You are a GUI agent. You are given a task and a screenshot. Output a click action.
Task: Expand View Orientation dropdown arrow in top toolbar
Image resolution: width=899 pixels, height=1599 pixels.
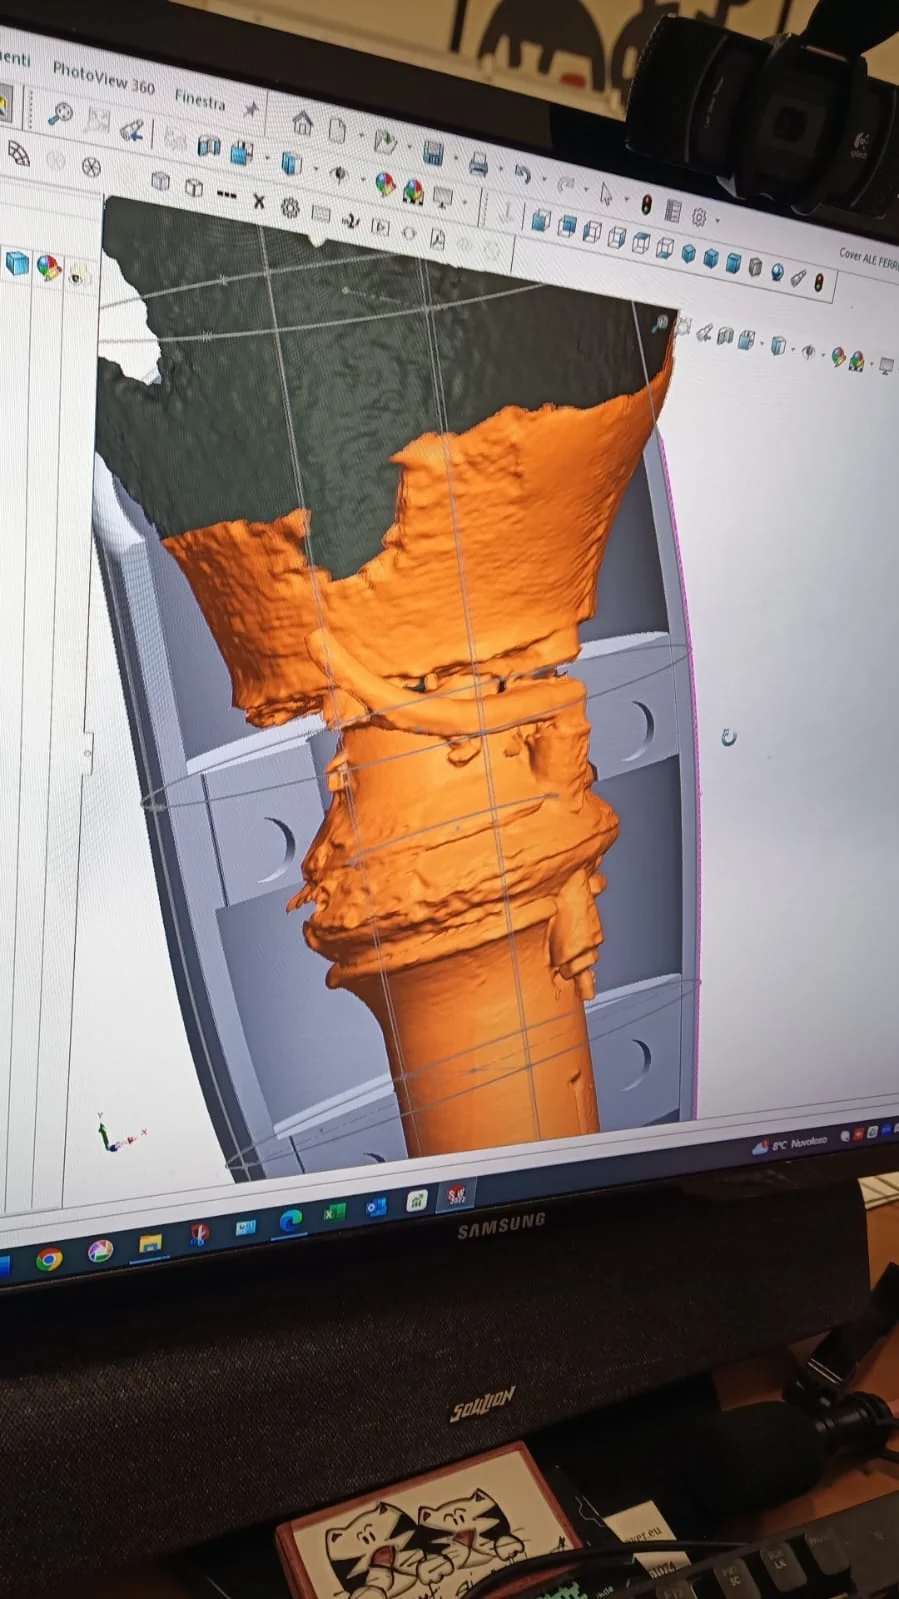coord(267,157)
